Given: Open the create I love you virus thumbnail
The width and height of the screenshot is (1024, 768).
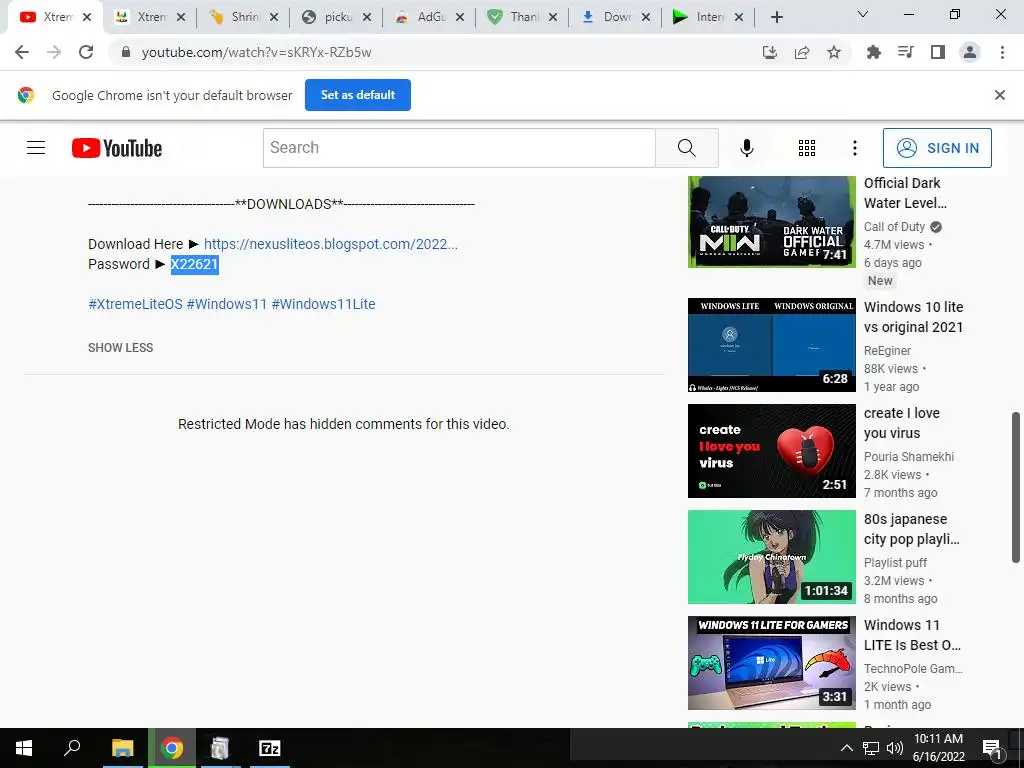Looking at the screenshot, I should 771,451.
